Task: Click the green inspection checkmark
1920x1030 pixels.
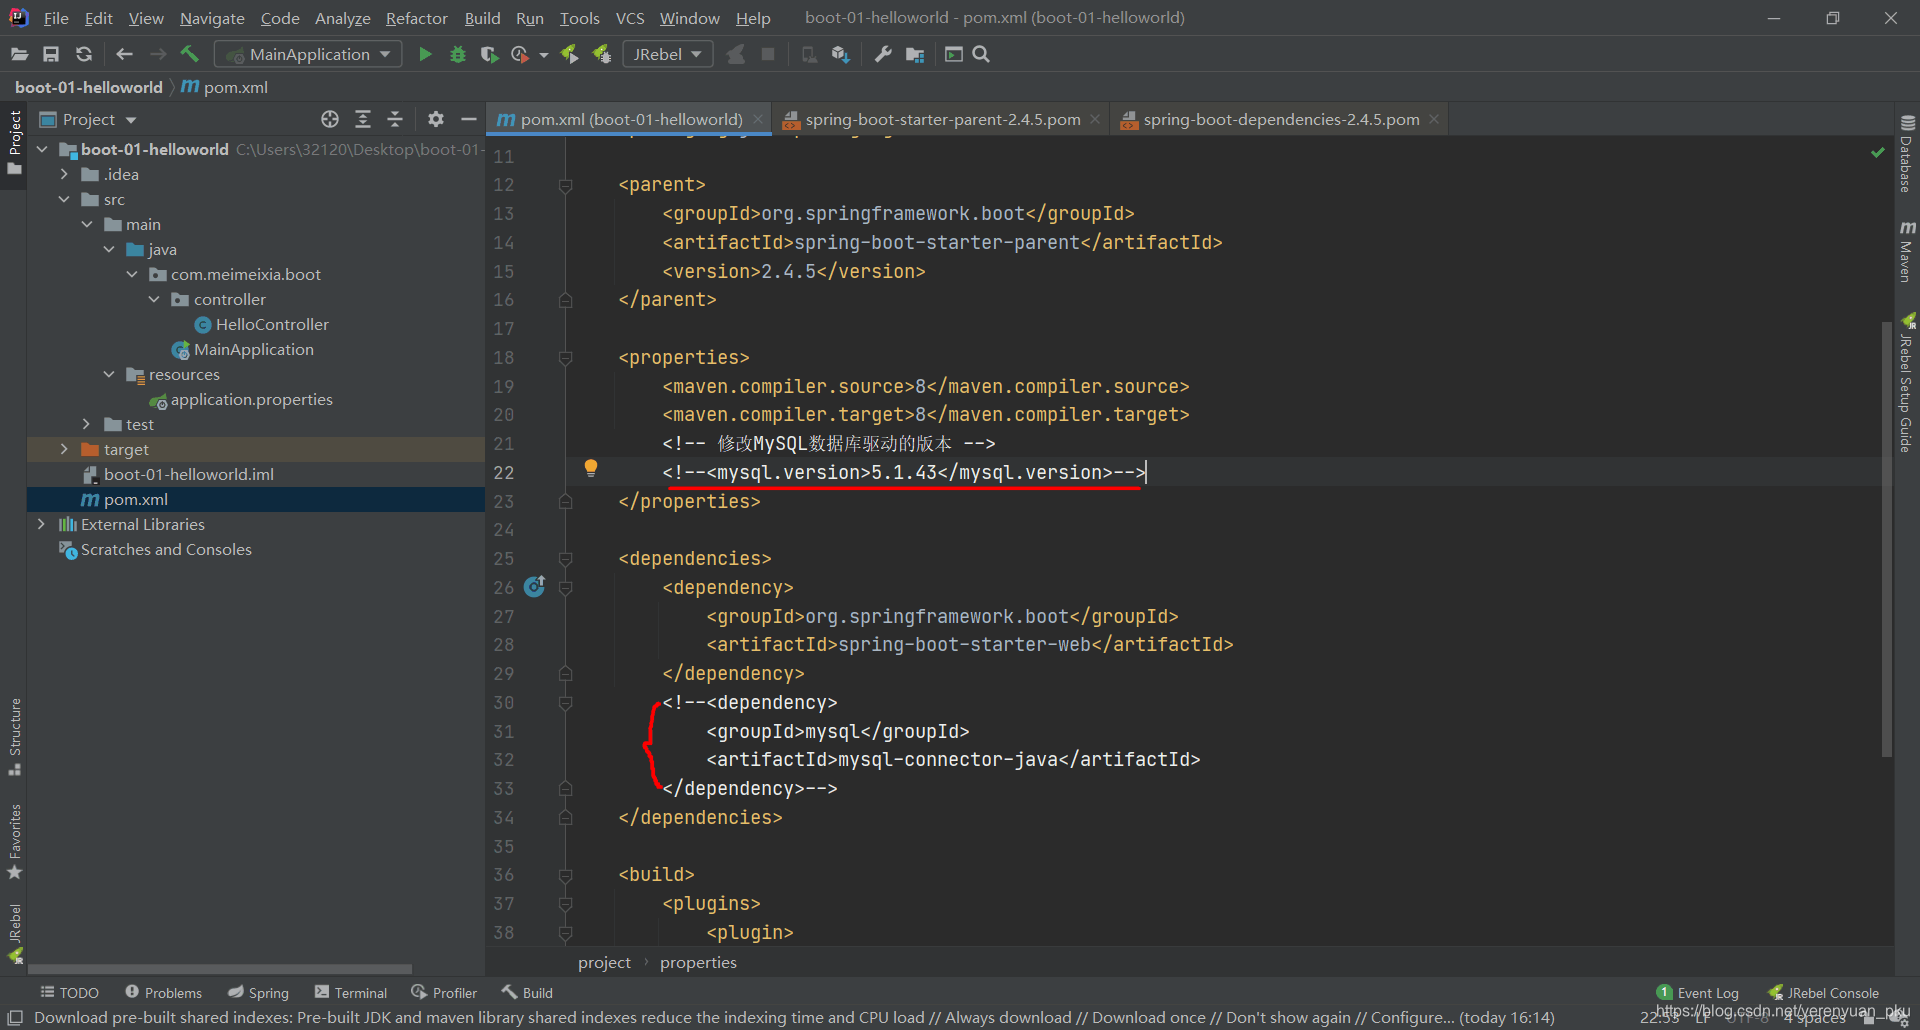Action: [x=1878, y=152]
